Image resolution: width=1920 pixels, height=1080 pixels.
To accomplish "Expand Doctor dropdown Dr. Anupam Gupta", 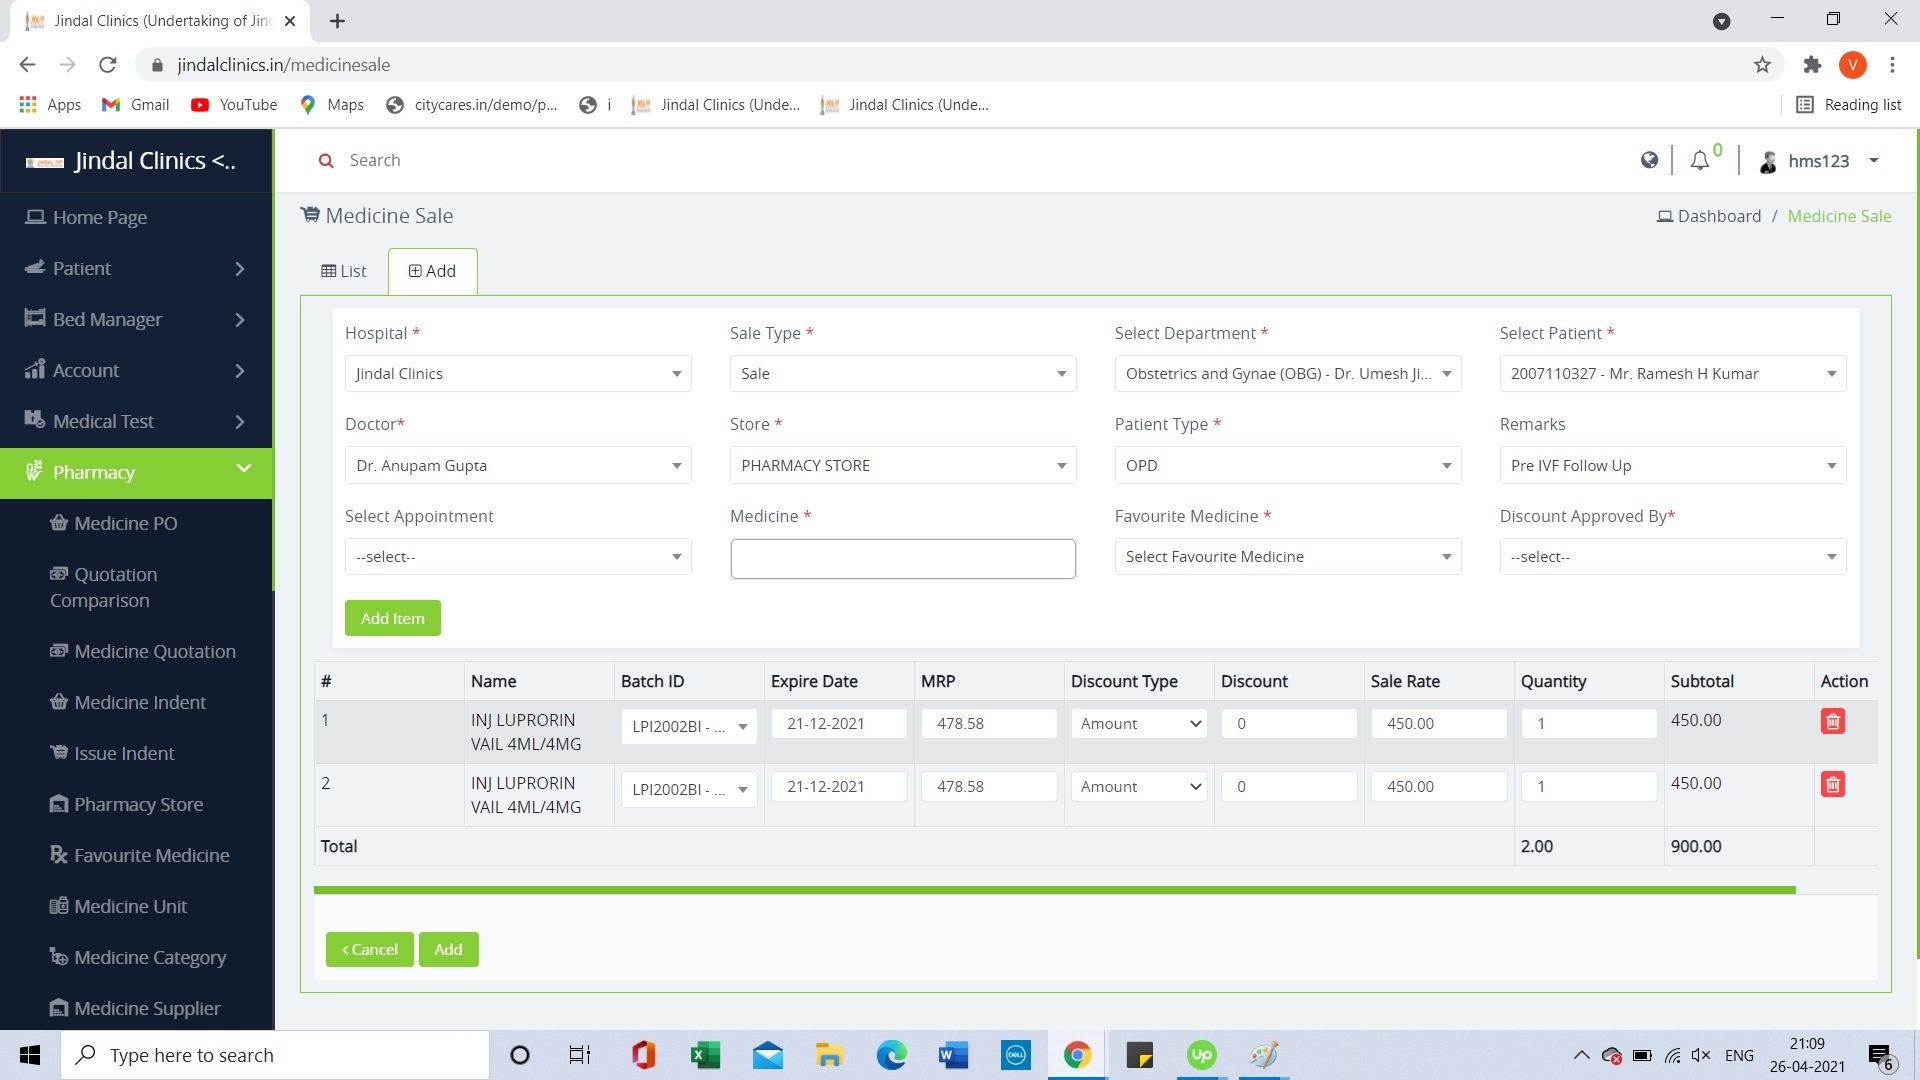I will (x=517, y=466).
